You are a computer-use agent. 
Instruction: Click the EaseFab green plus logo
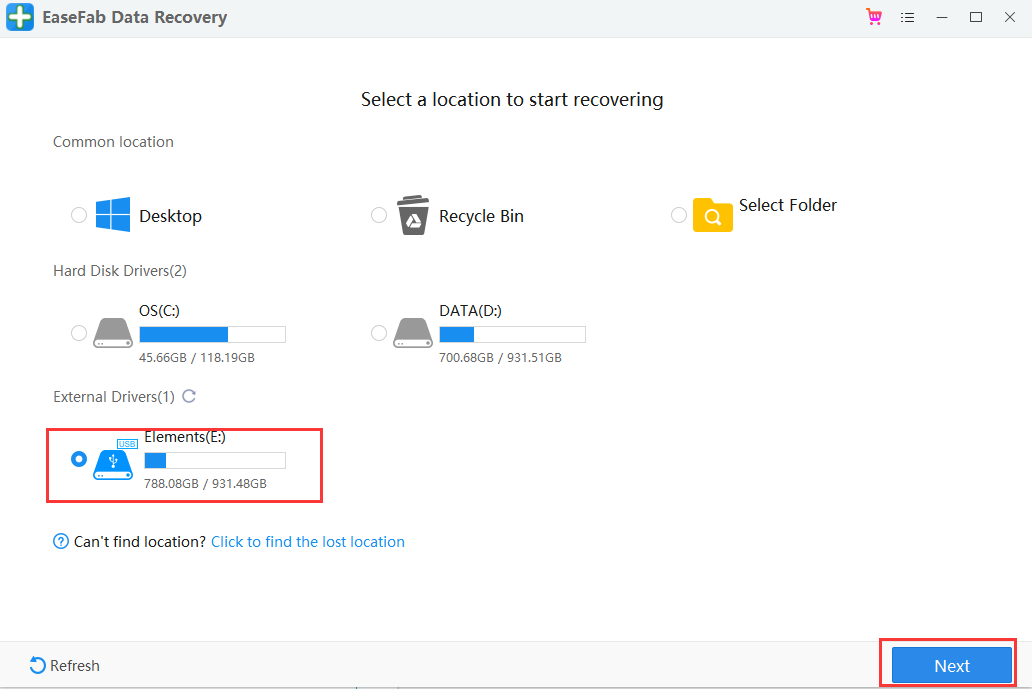[x=20, y=18]
